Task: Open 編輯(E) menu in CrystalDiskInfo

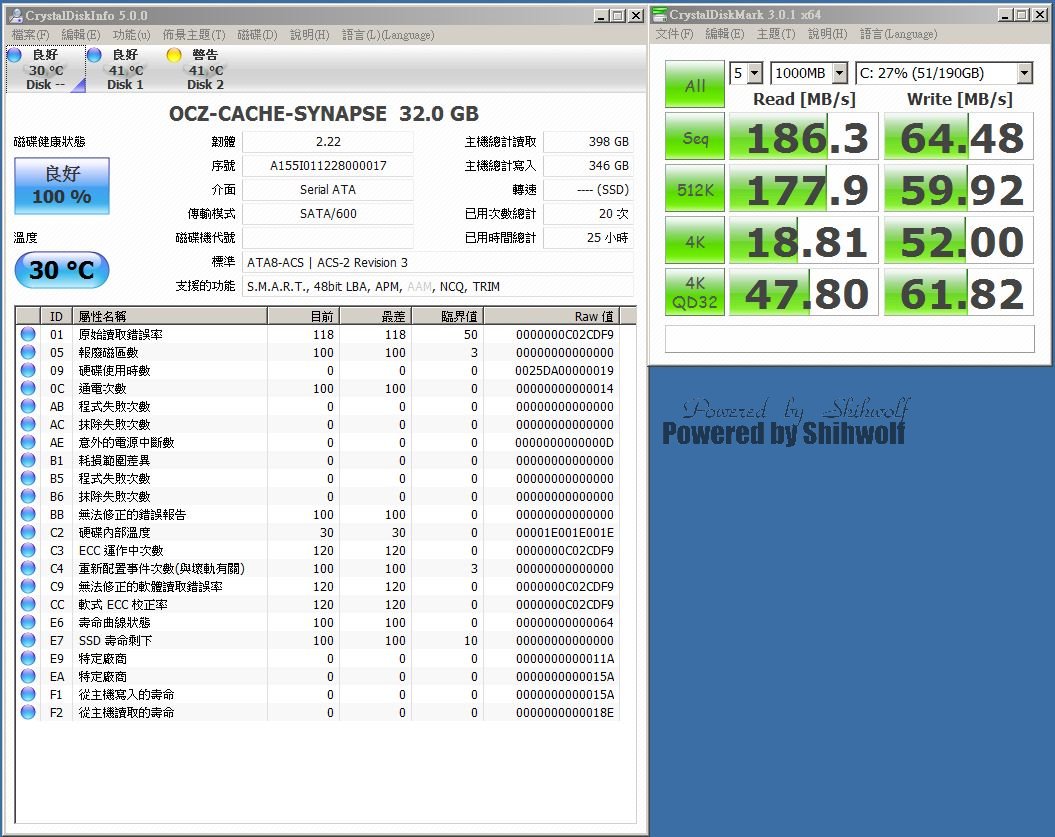Action: pos(81,34)
